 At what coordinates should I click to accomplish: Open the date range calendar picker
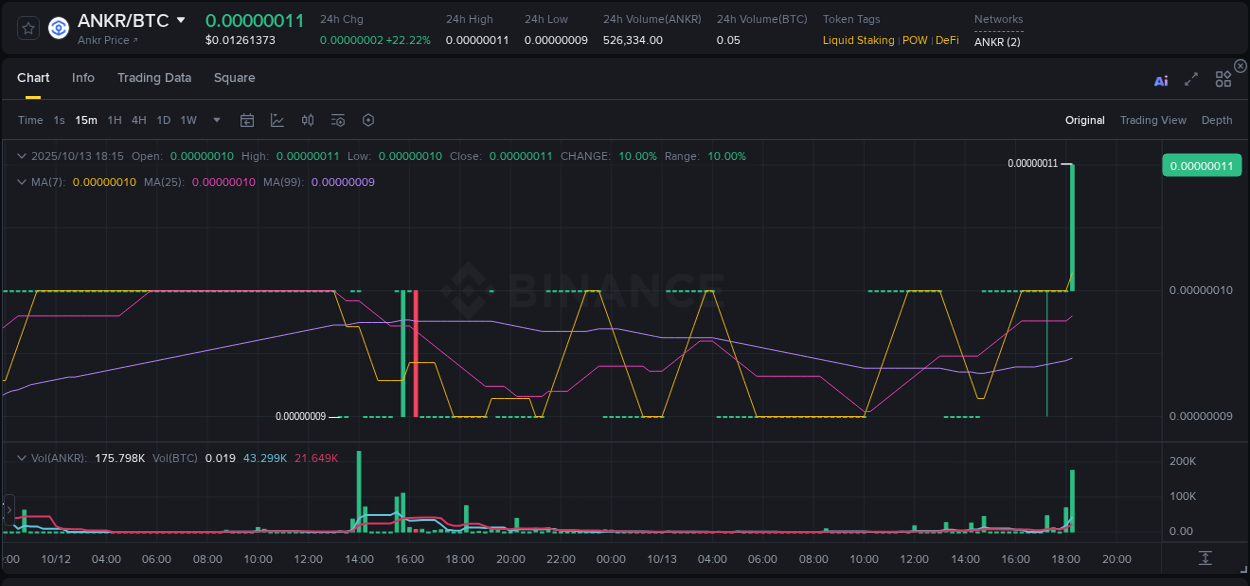coord(247,120)
